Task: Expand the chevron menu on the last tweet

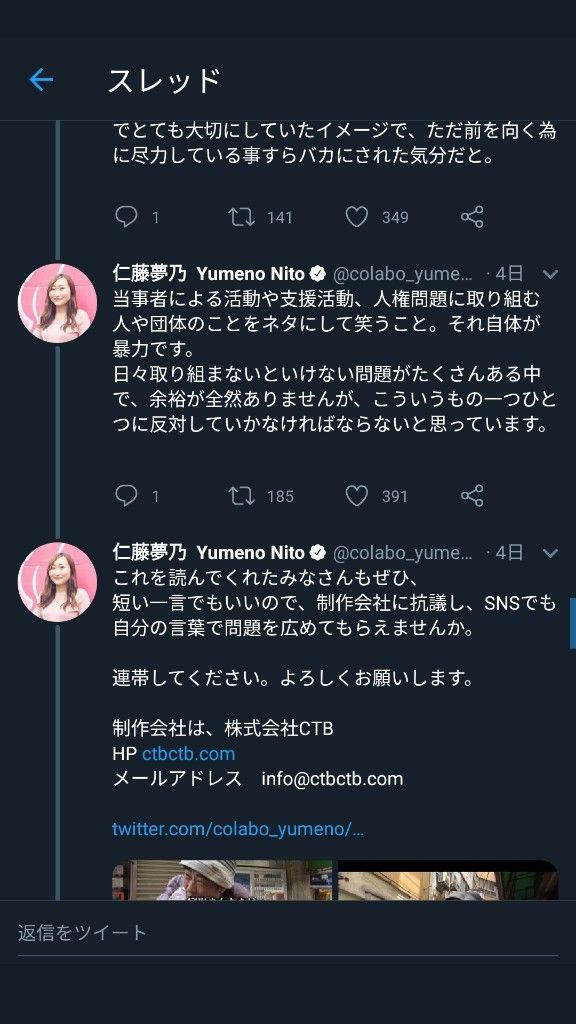Action: 550,554
